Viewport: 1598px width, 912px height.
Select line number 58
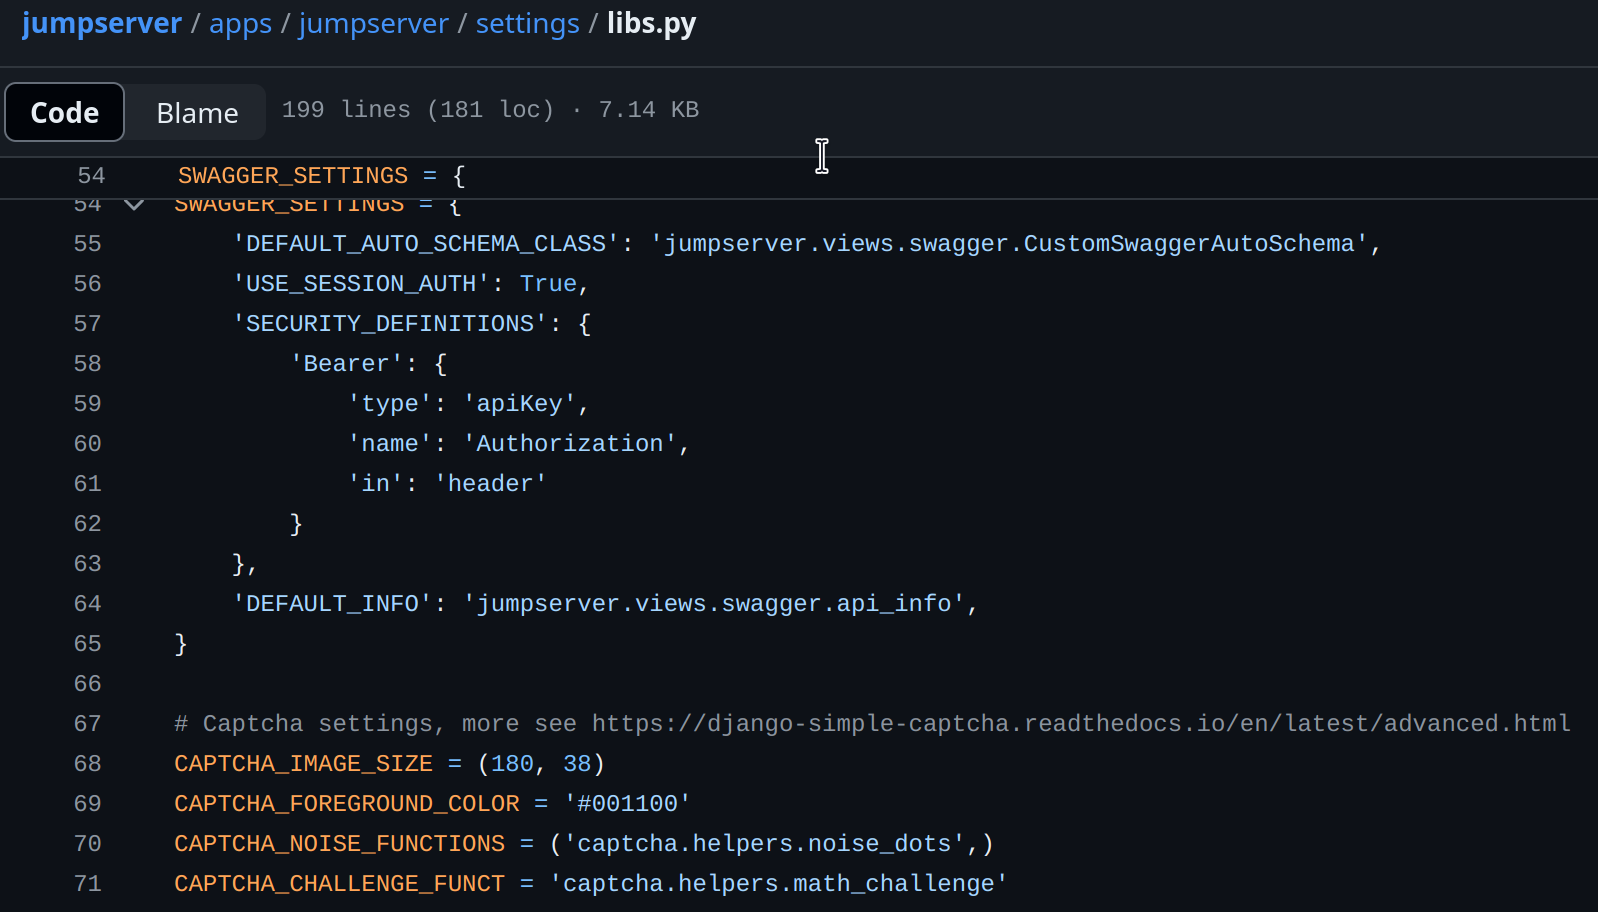point(88,364)
